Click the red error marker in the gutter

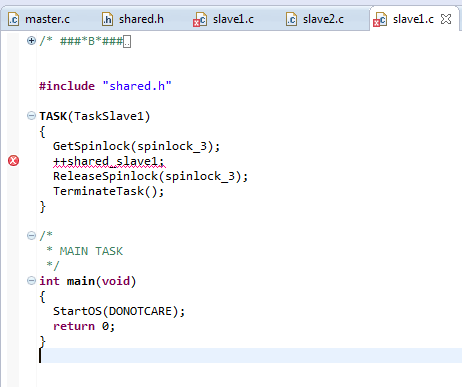click(x=13, y=161)
